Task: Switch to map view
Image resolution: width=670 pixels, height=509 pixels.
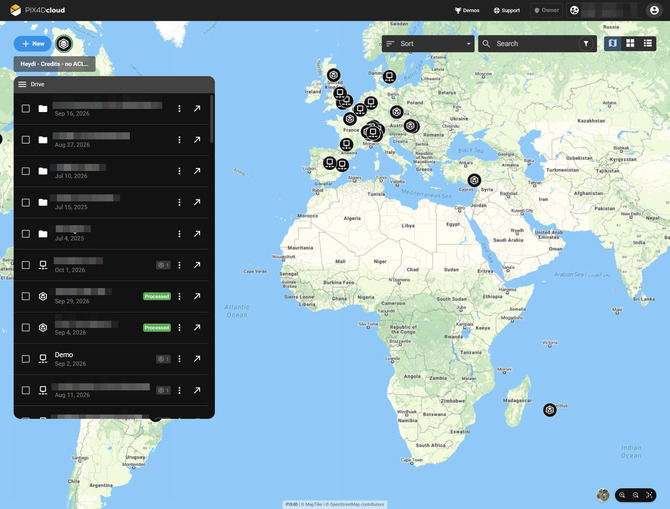Action: [x=612, y=43]
